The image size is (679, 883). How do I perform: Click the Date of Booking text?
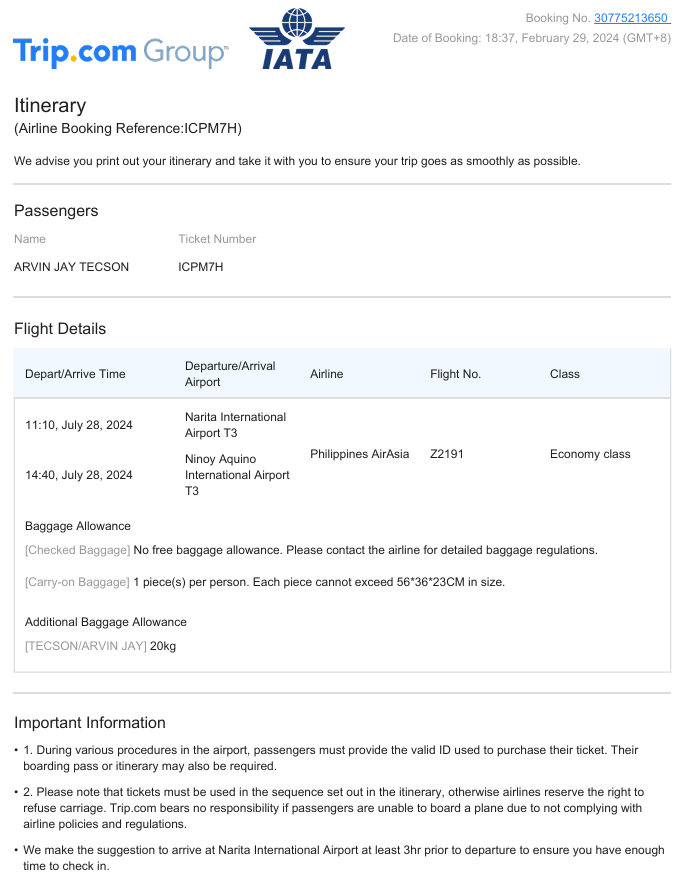531,38
